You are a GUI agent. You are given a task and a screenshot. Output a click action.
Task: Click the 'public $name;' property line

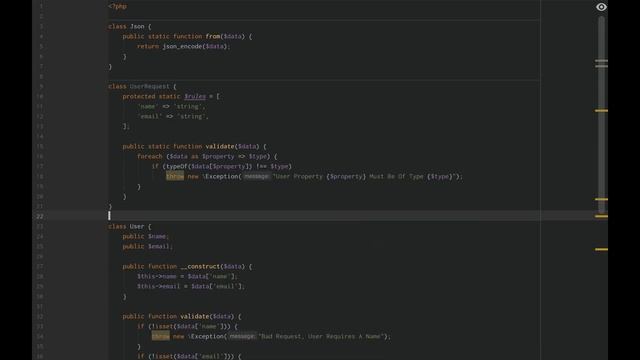(x=145, y=236)
